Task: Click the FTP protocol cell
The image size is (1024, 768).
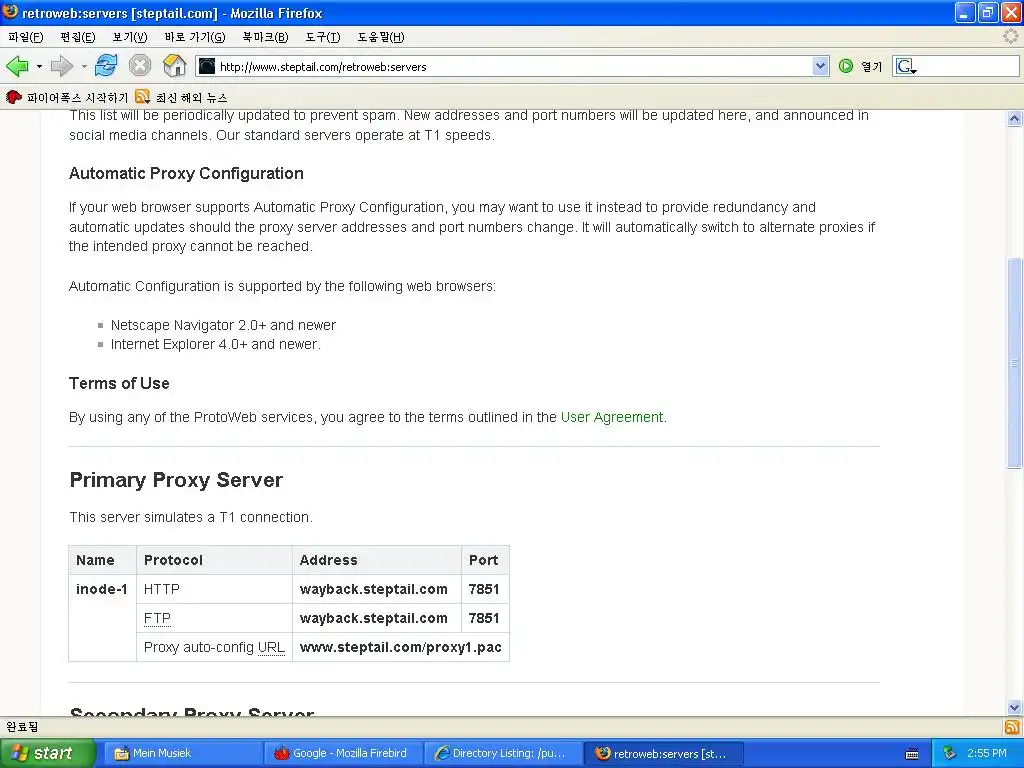Action: point(214,618)
